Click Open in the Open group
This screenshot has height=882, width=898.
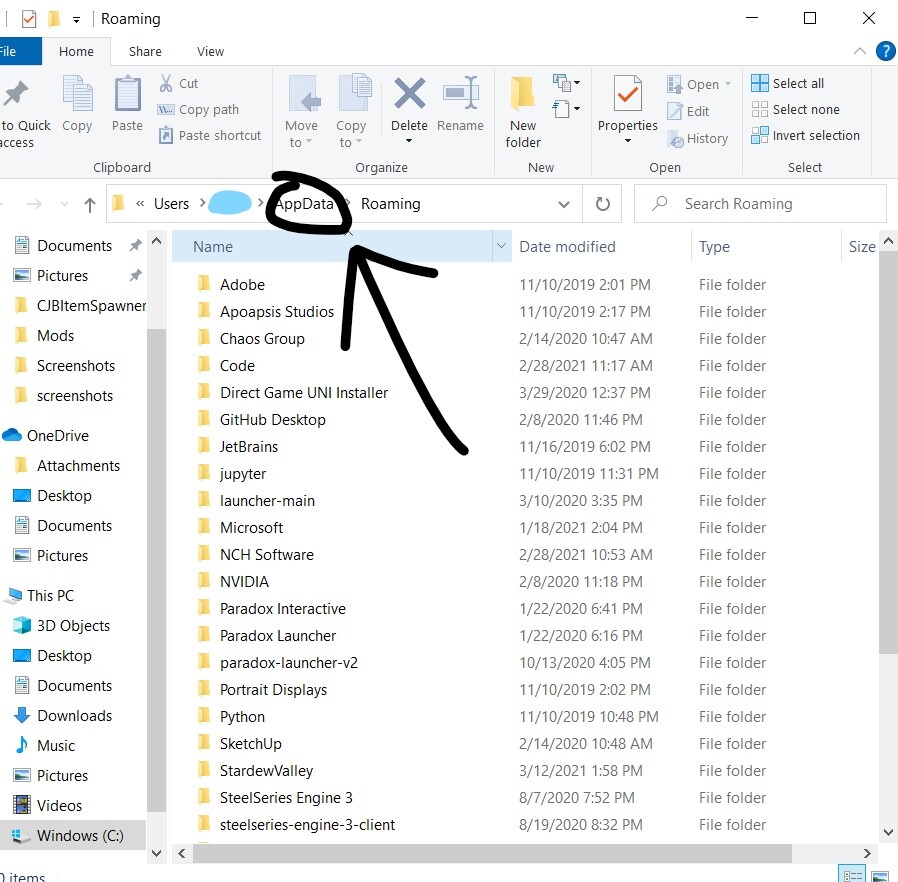click(699, 84)
